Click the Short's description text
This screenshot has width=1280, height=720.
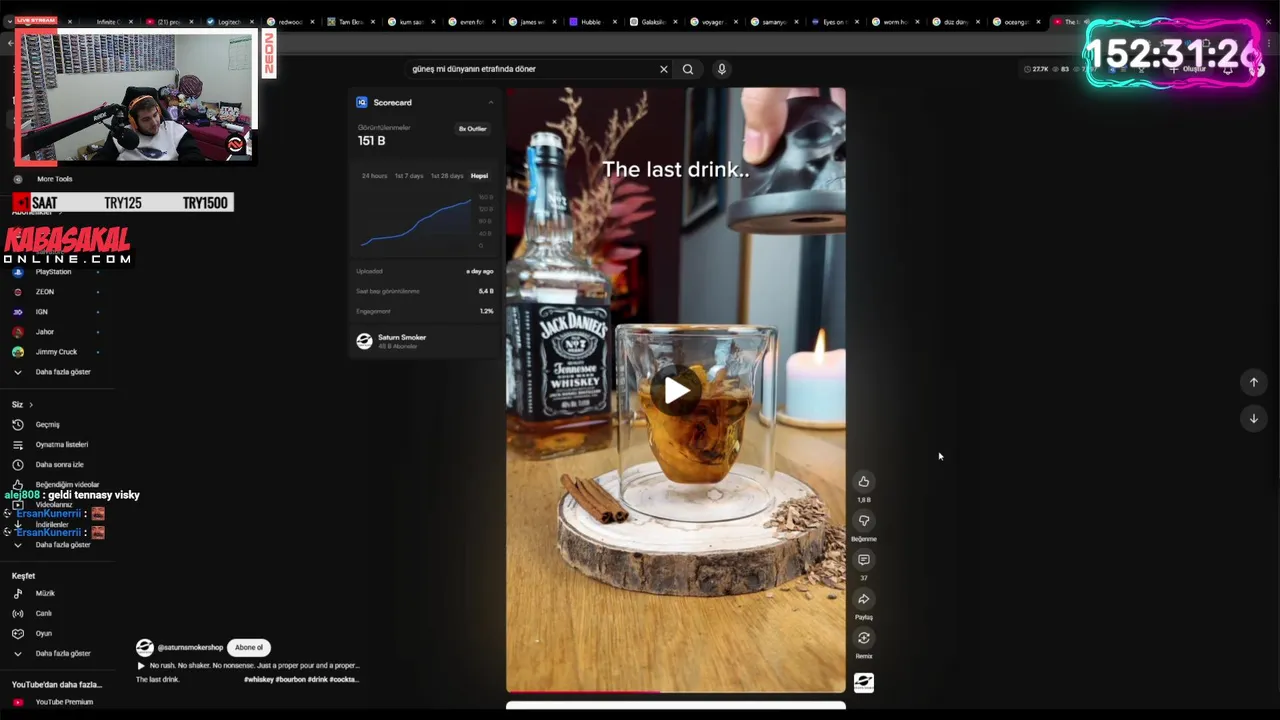click(254, 665)
